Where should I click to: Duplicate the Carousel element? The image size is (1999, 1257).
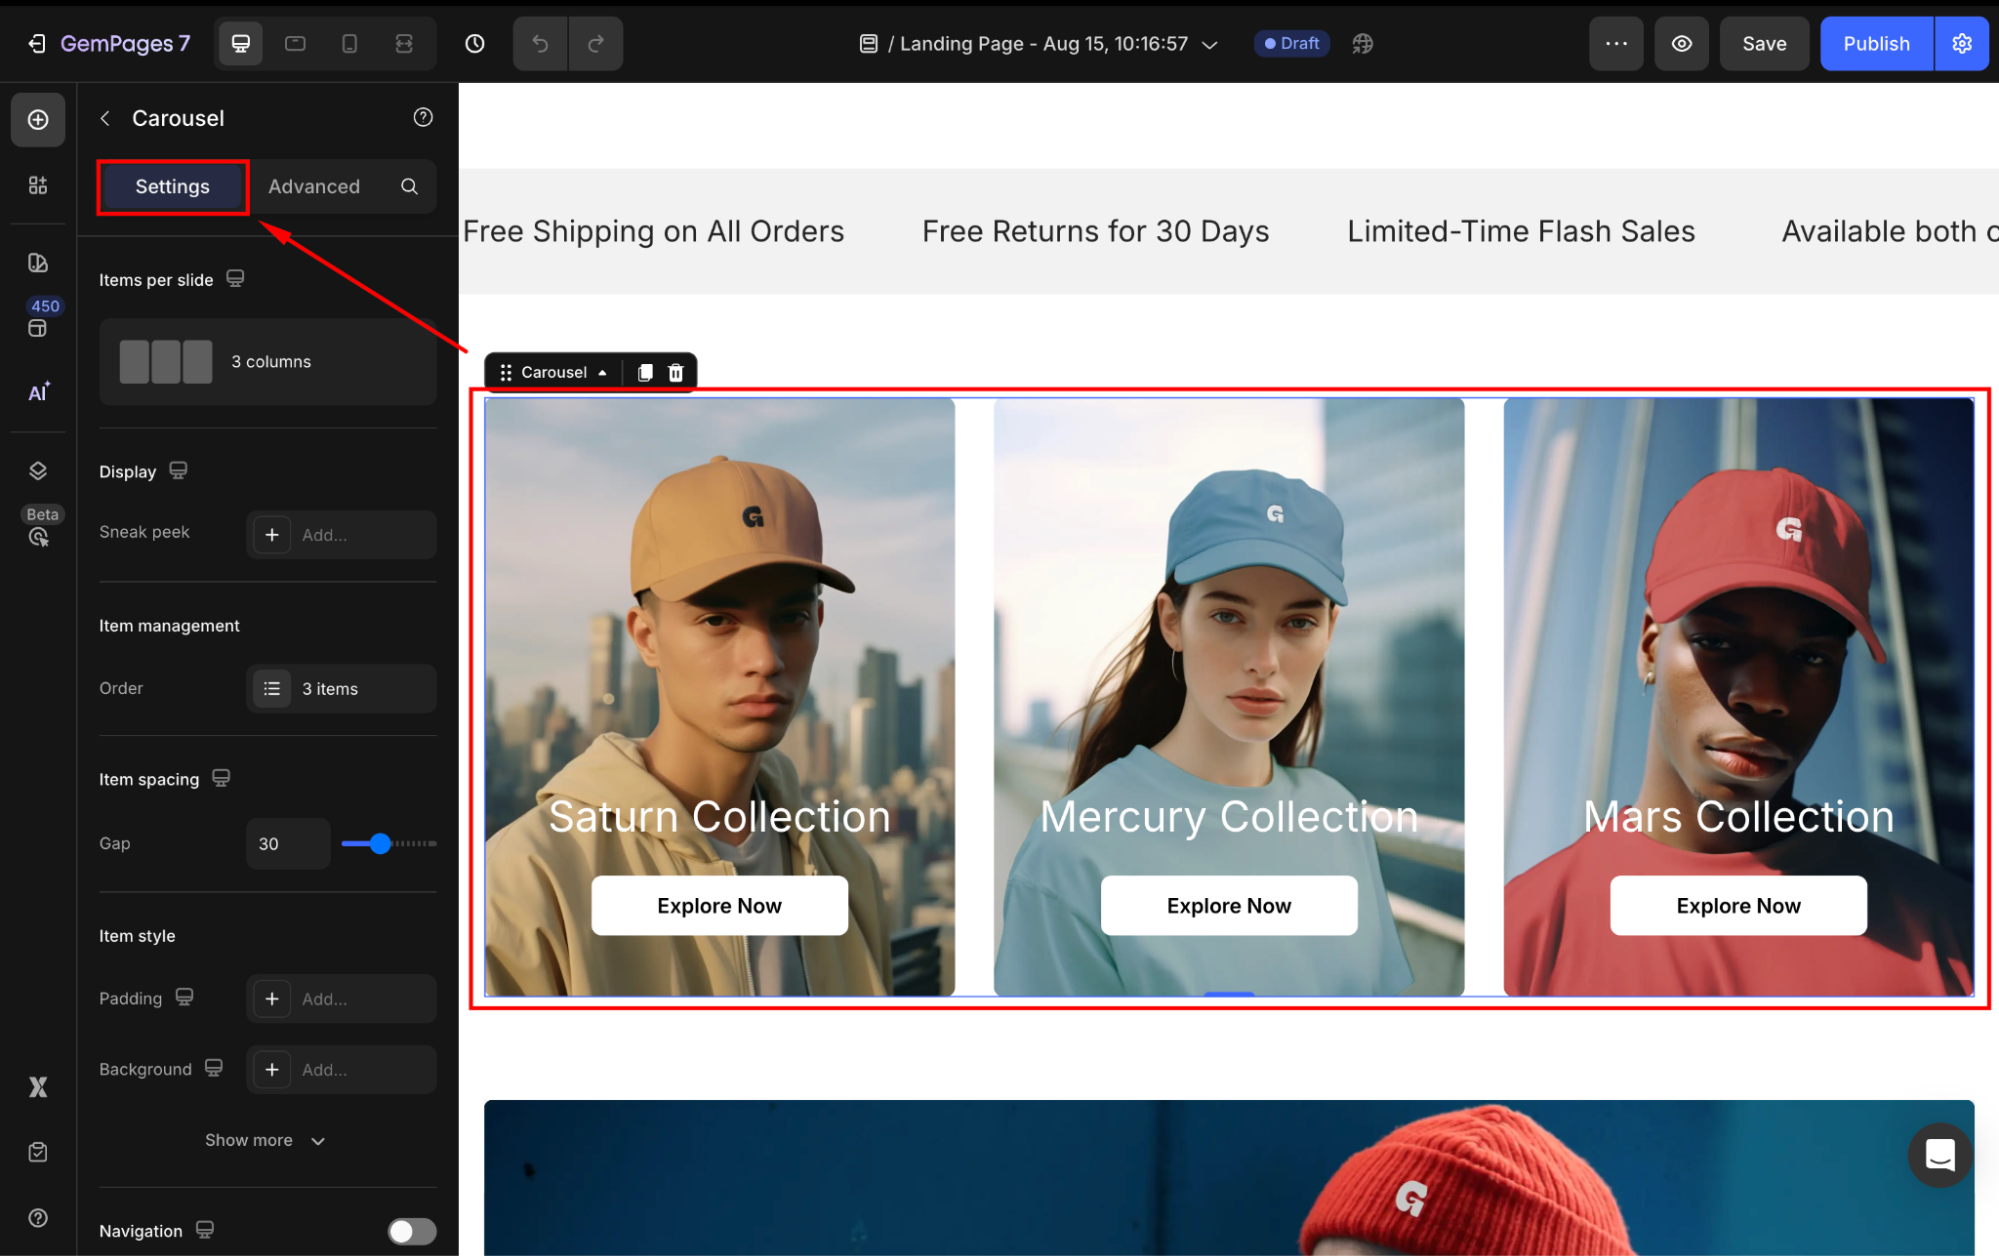pos(645,373)
